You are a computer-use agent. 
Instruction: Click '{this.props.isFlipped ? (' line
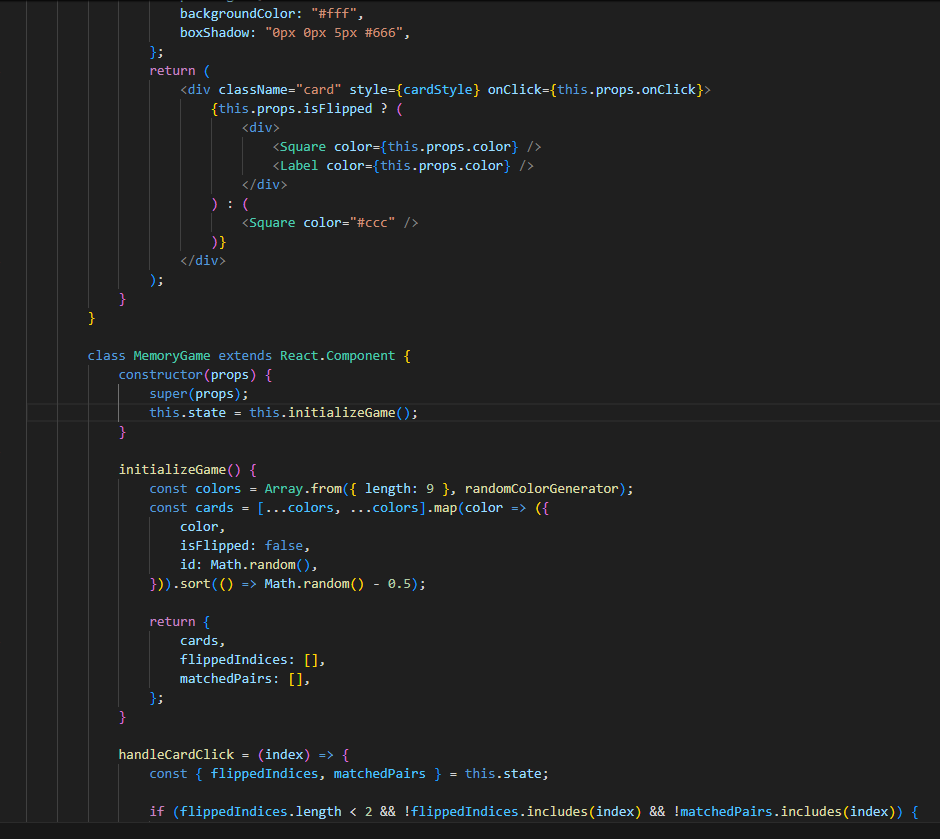click(x=307, y=109)
